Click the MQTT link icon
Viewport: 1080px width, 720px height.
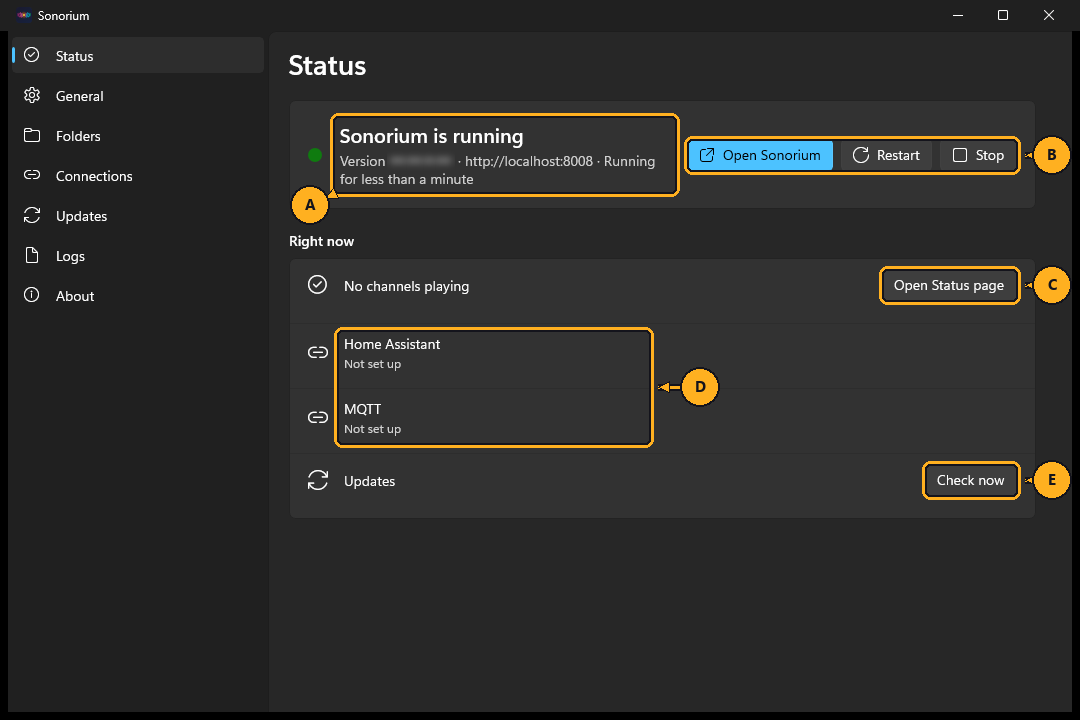(x=318, y=417)
